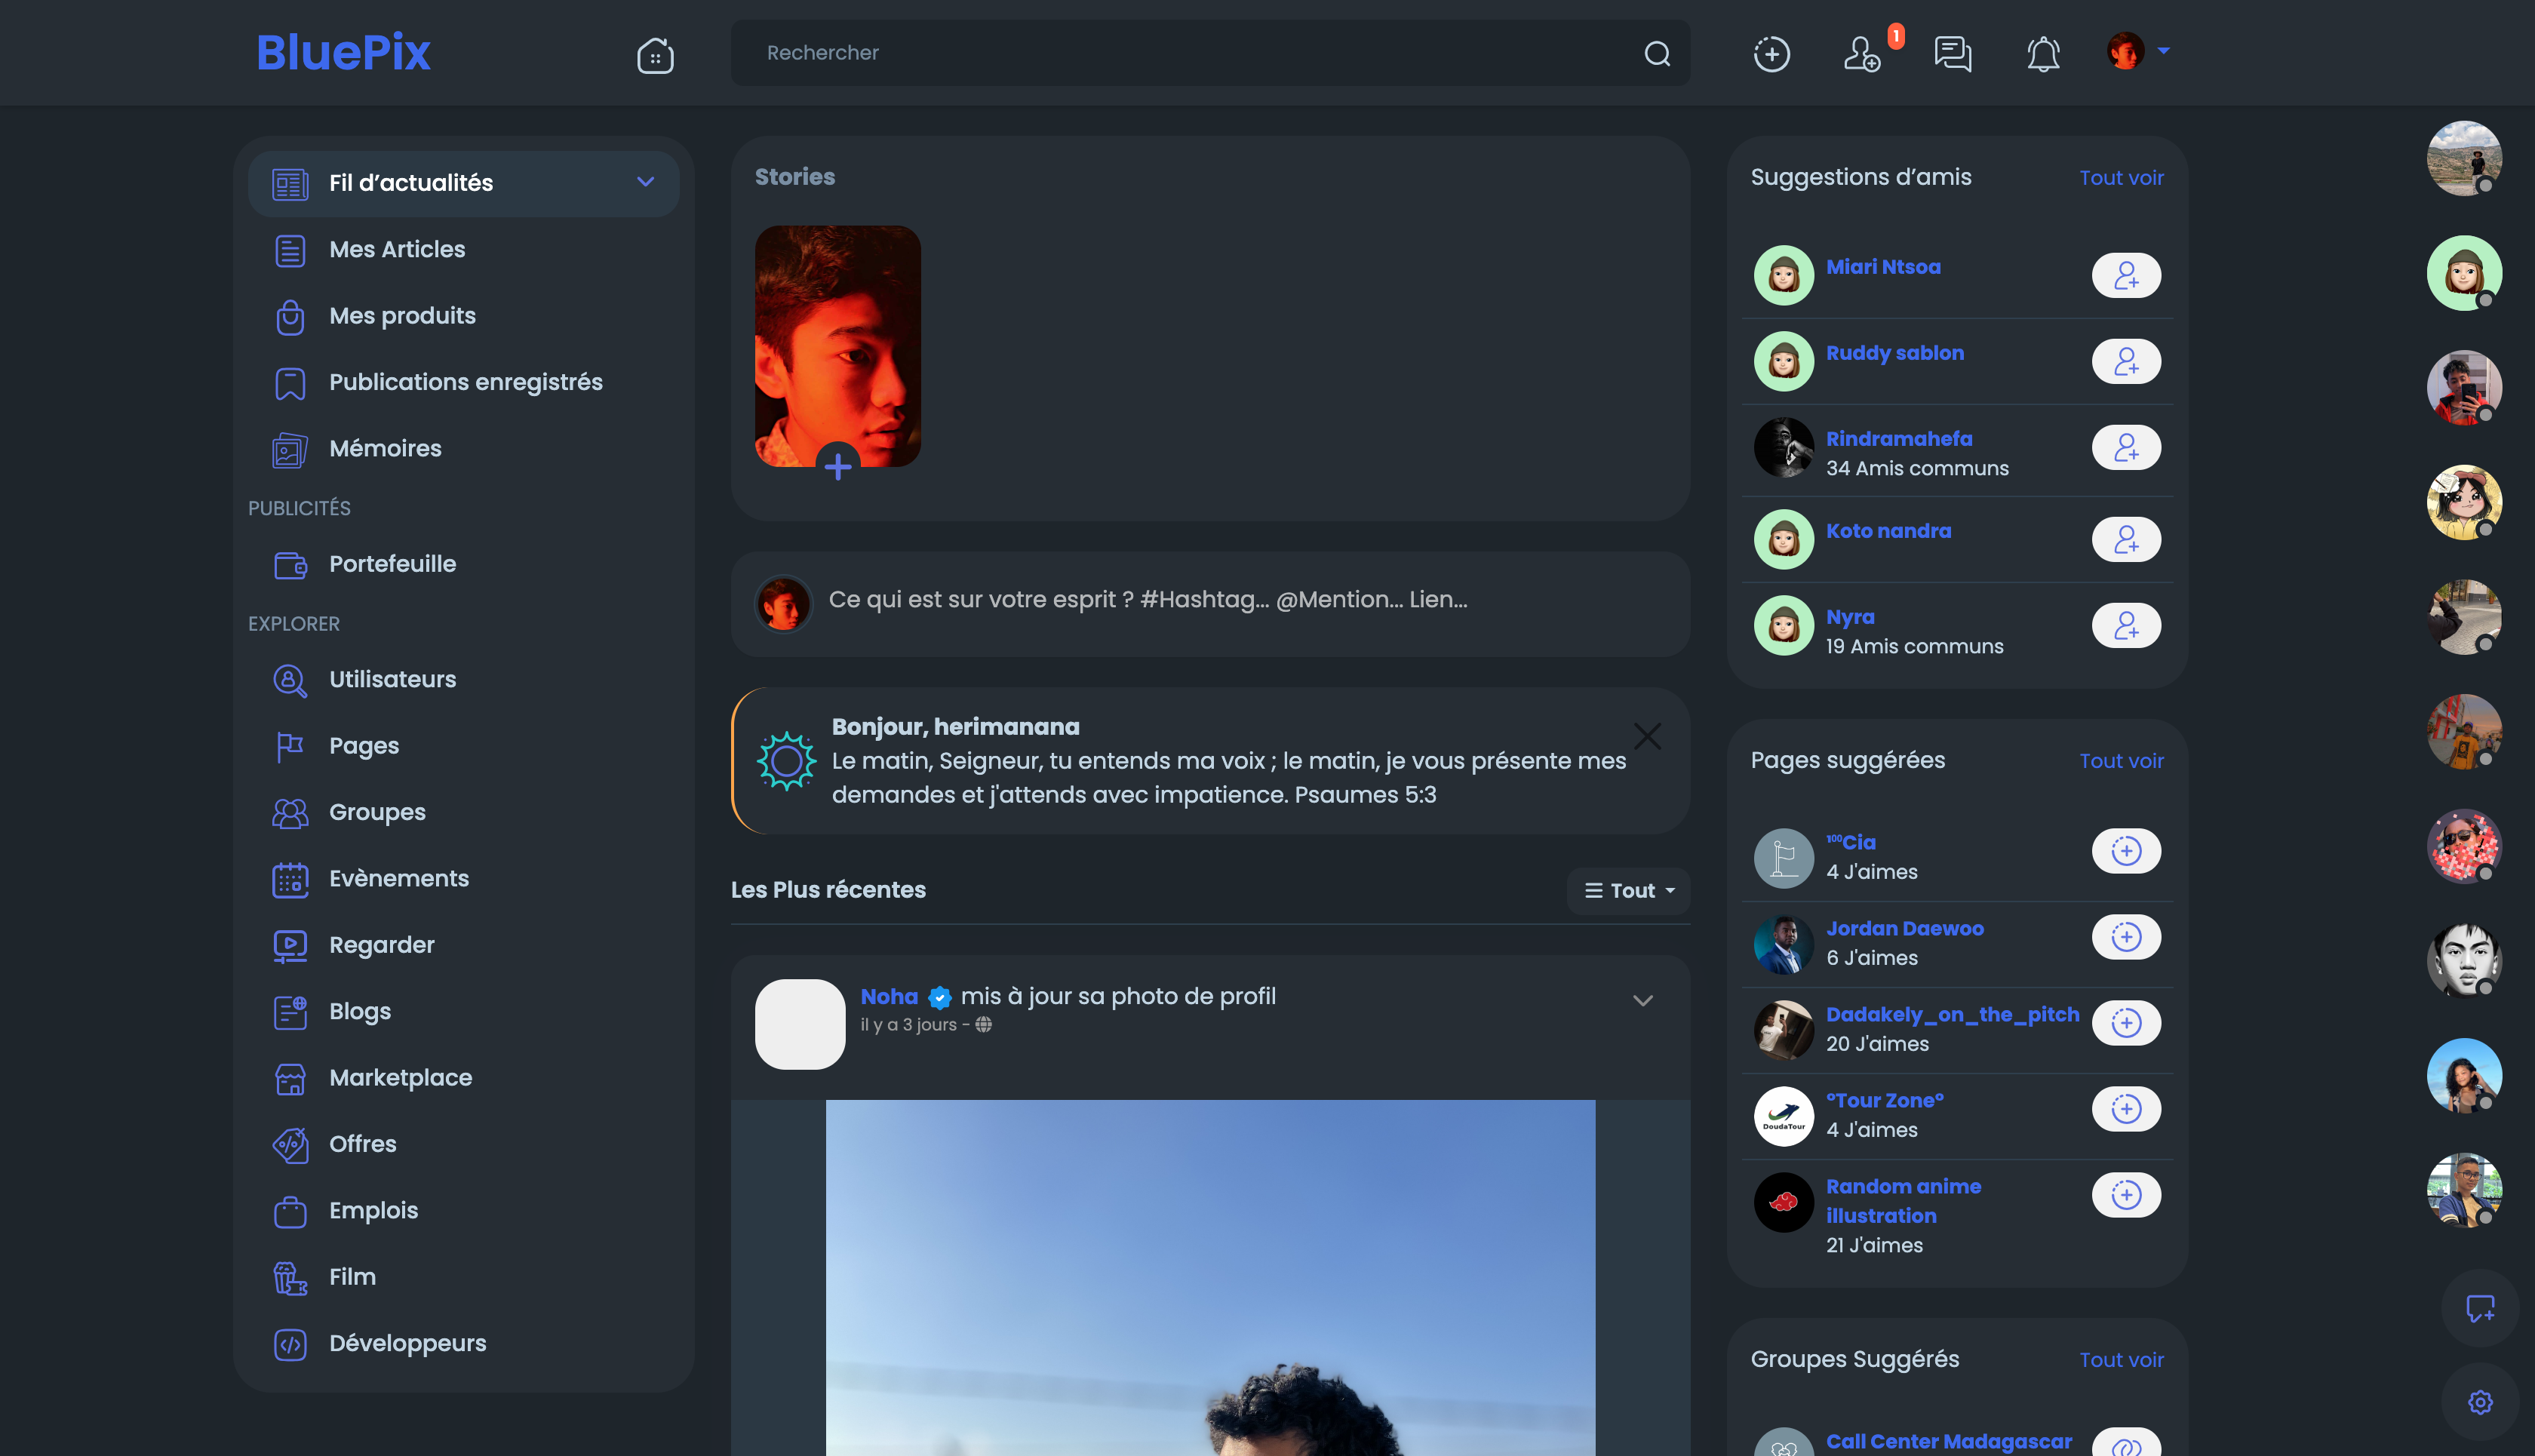Join the Call Center Madagascar group

click(2126, 1442)
